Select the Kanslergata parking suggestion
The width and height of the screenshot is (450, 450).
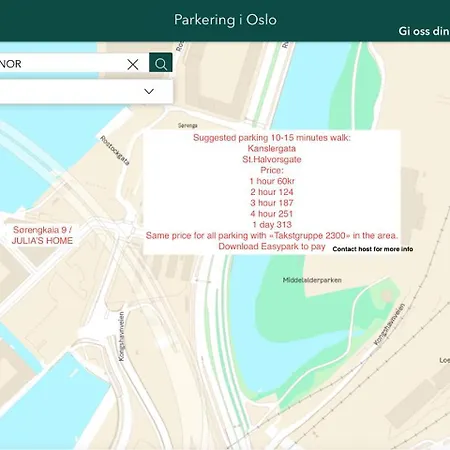pyautogui.click(x=272, y=148)
